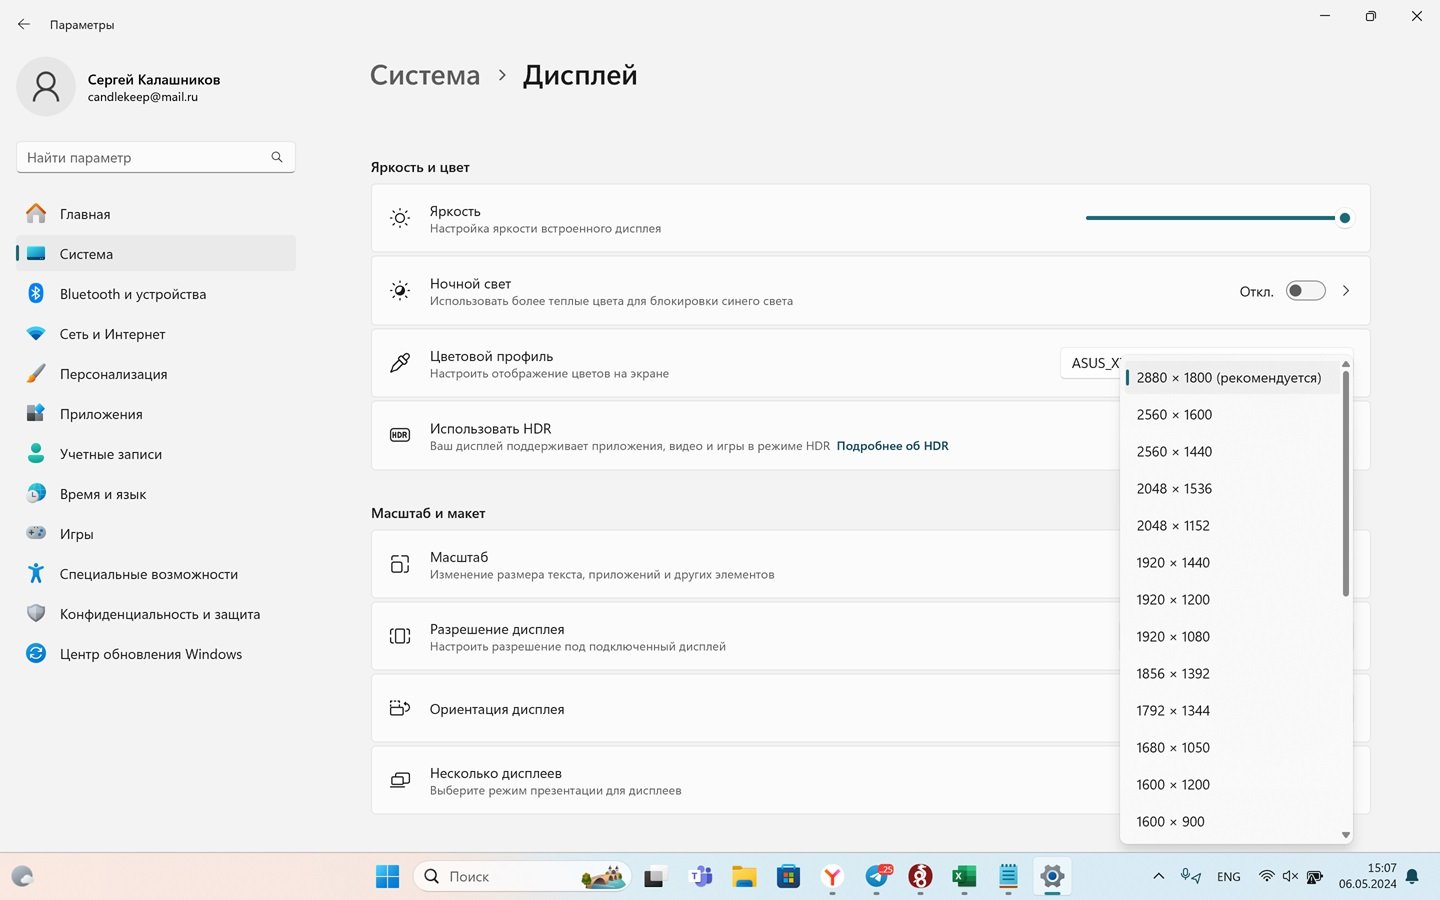The image size is (1440, 900).
Task: Open Приложения section
Action: point(156,414)
